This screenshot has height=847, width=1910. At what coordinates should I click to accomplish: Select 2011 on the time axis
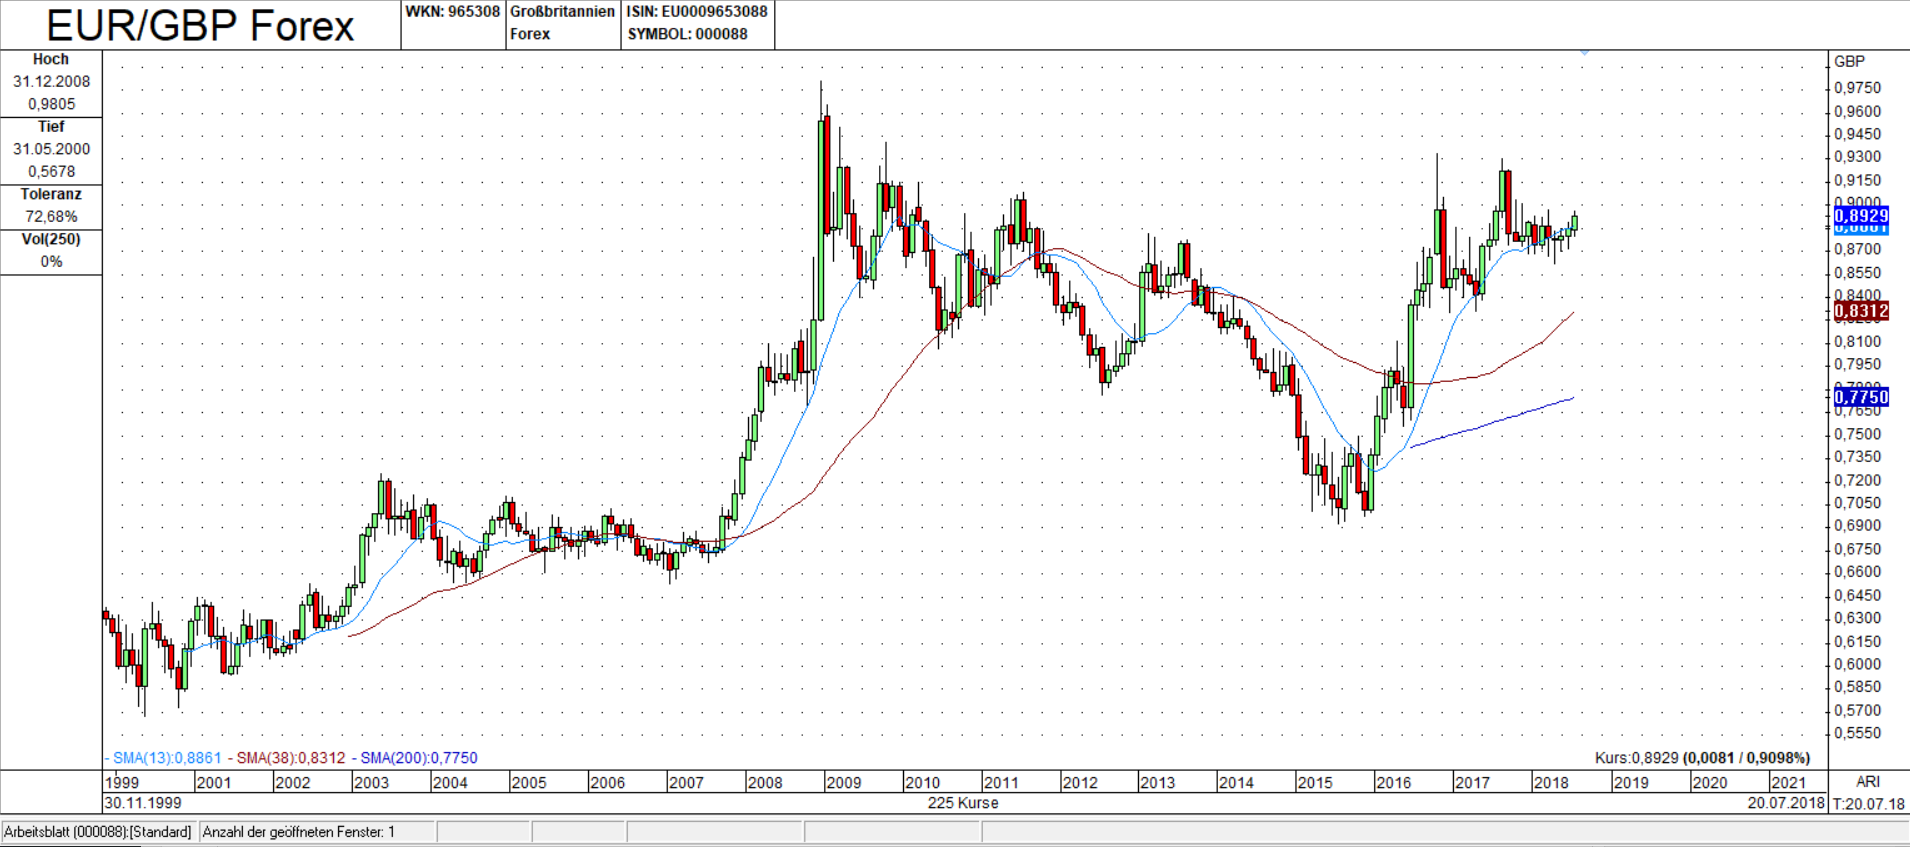click(x=1001, y=783)
